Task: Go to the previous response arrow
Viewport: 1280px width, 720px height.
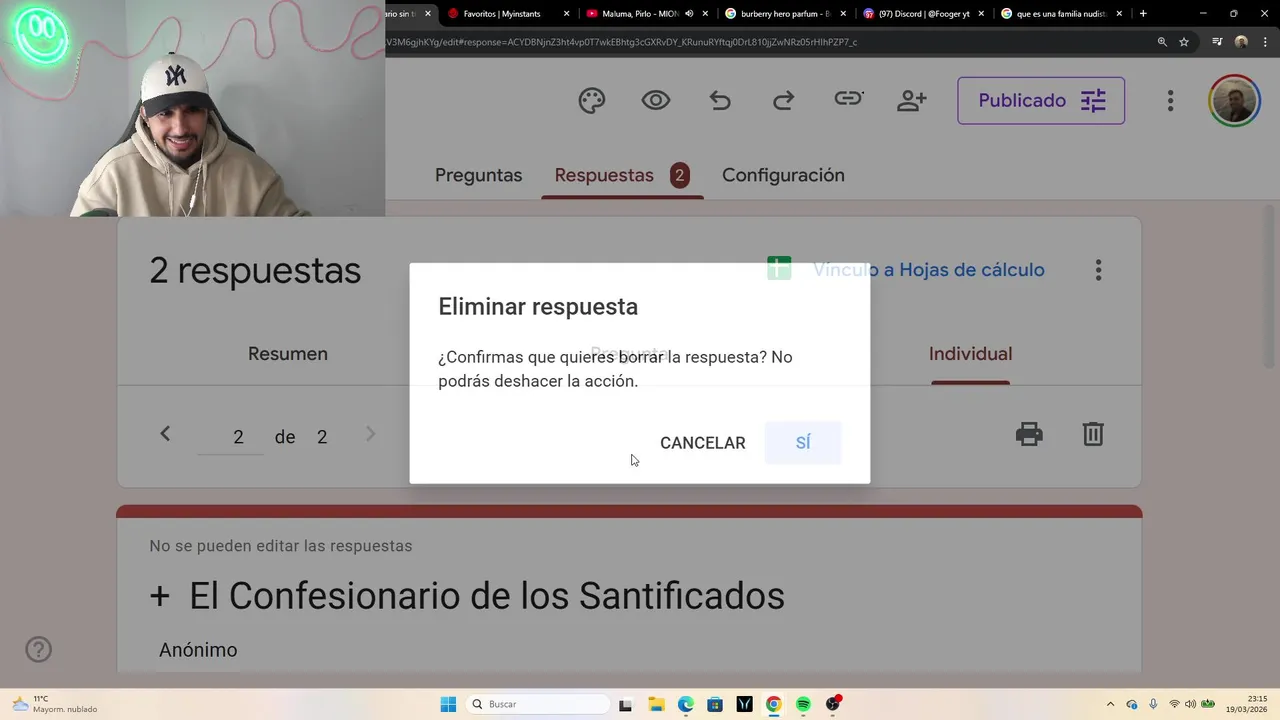Action: point(165,434)
